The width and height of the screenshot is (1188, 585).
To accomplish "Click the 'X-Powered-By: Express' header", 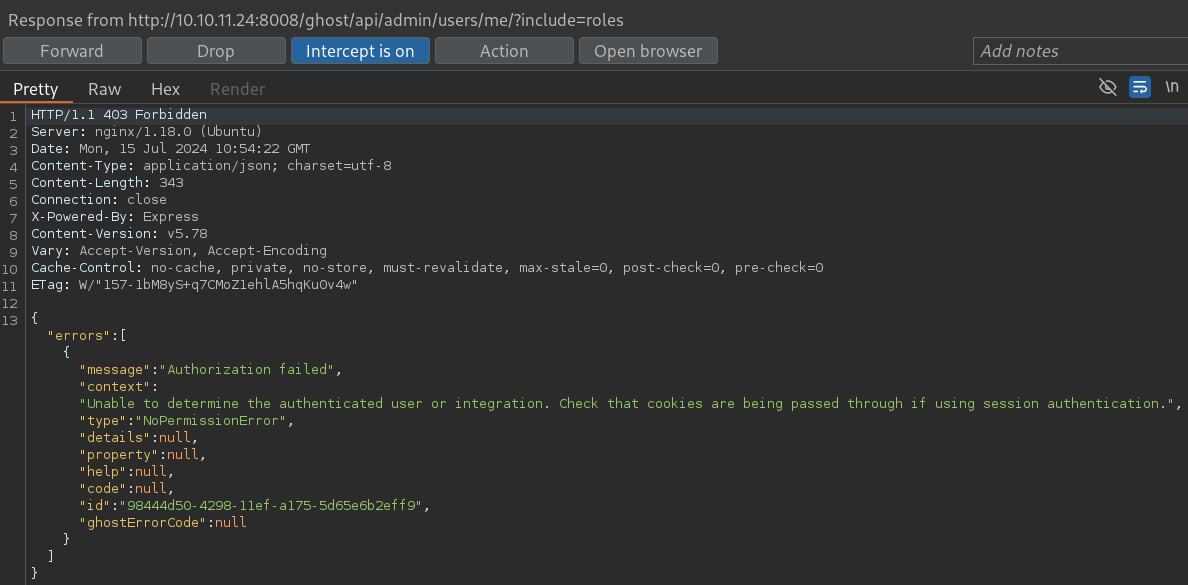I will pos(114,217).
